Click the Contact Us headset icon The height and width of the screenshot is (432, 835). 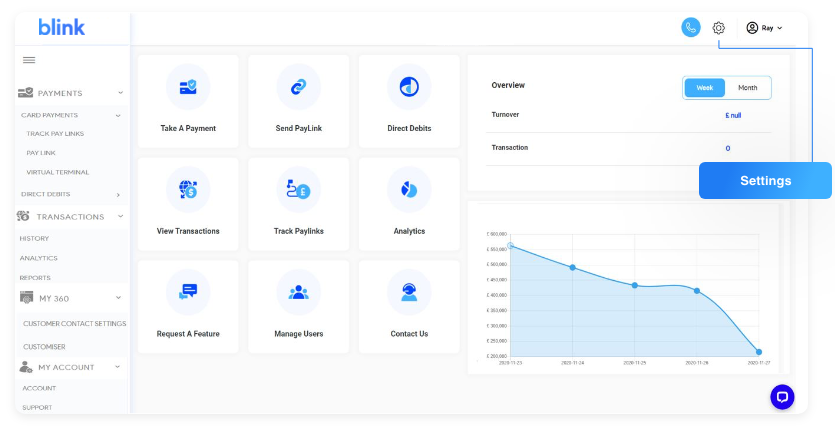coord(409,292)
